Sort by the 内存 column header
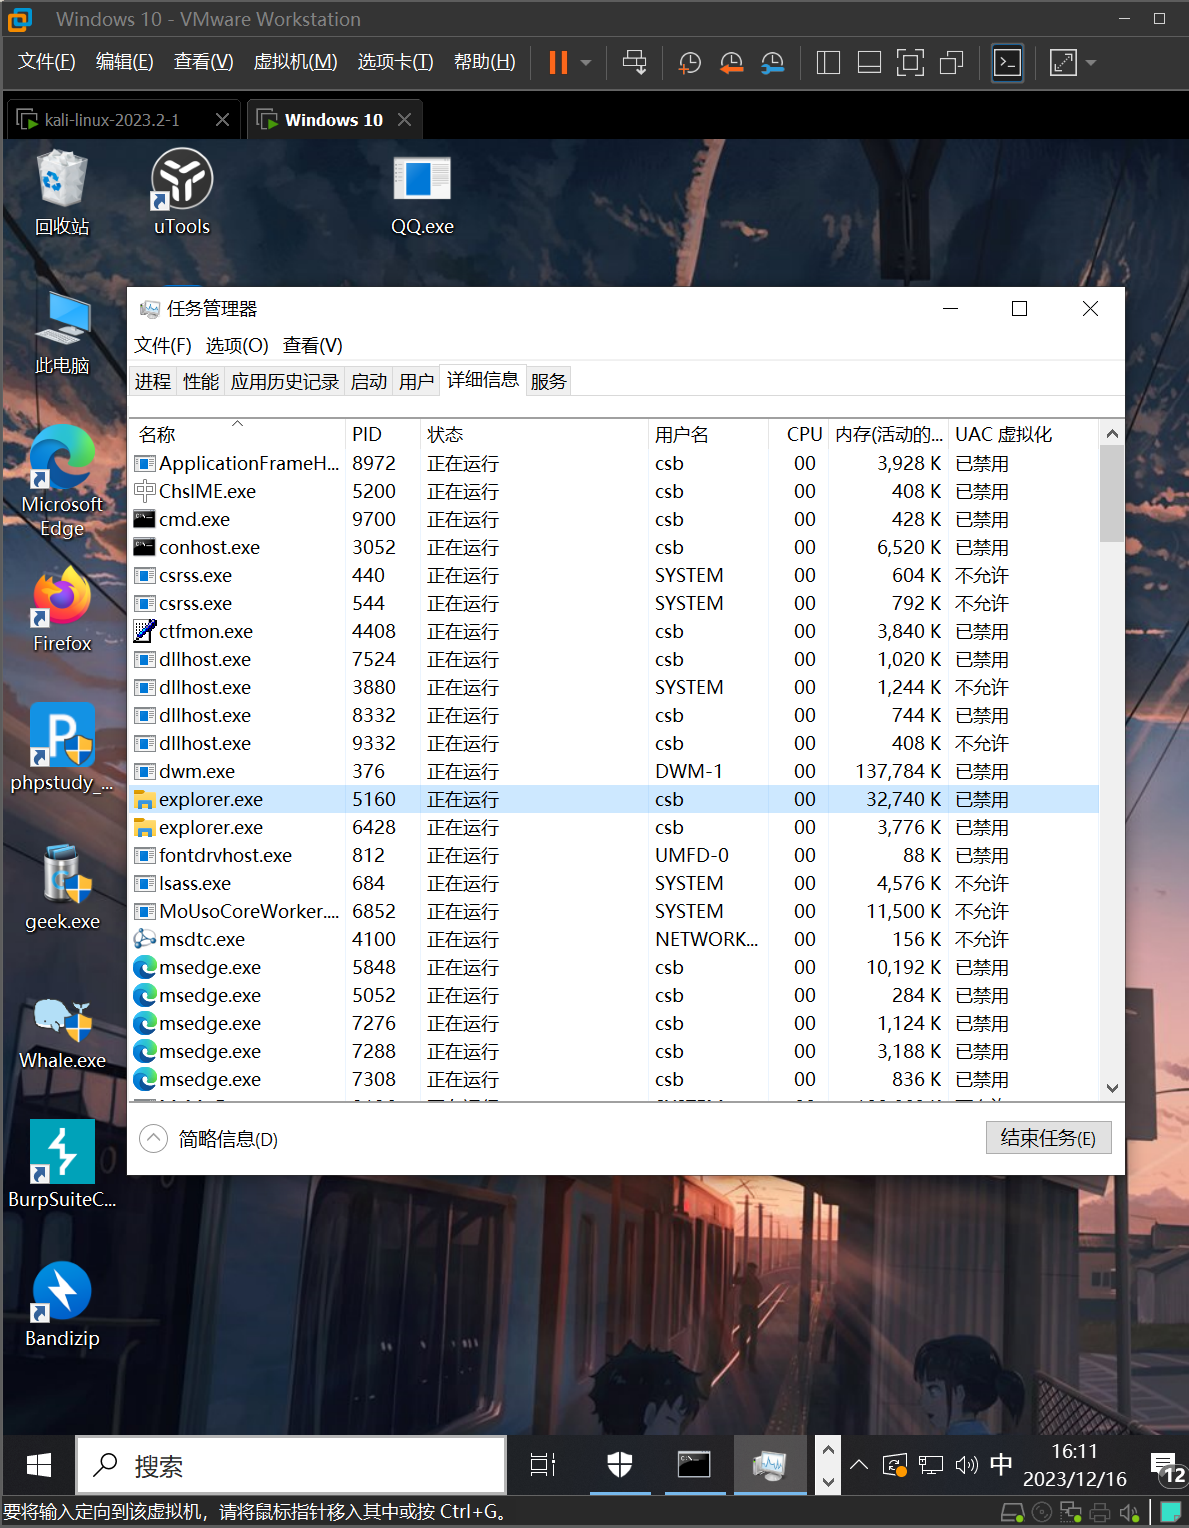Image resolution: width=1189 pixels, height=1528 pixels. [x=889, y=434]
